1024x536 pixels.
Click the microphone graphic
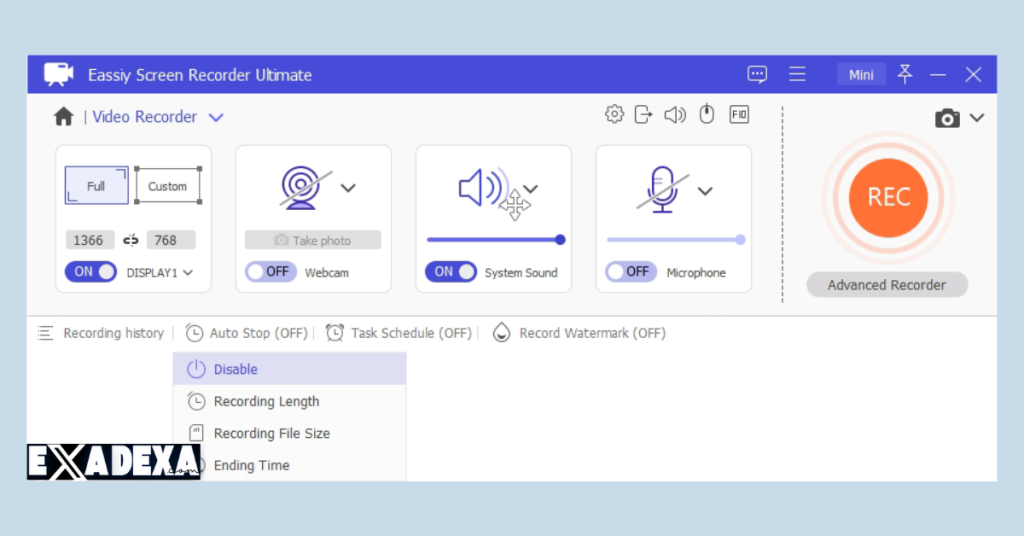tap(662, 189)
